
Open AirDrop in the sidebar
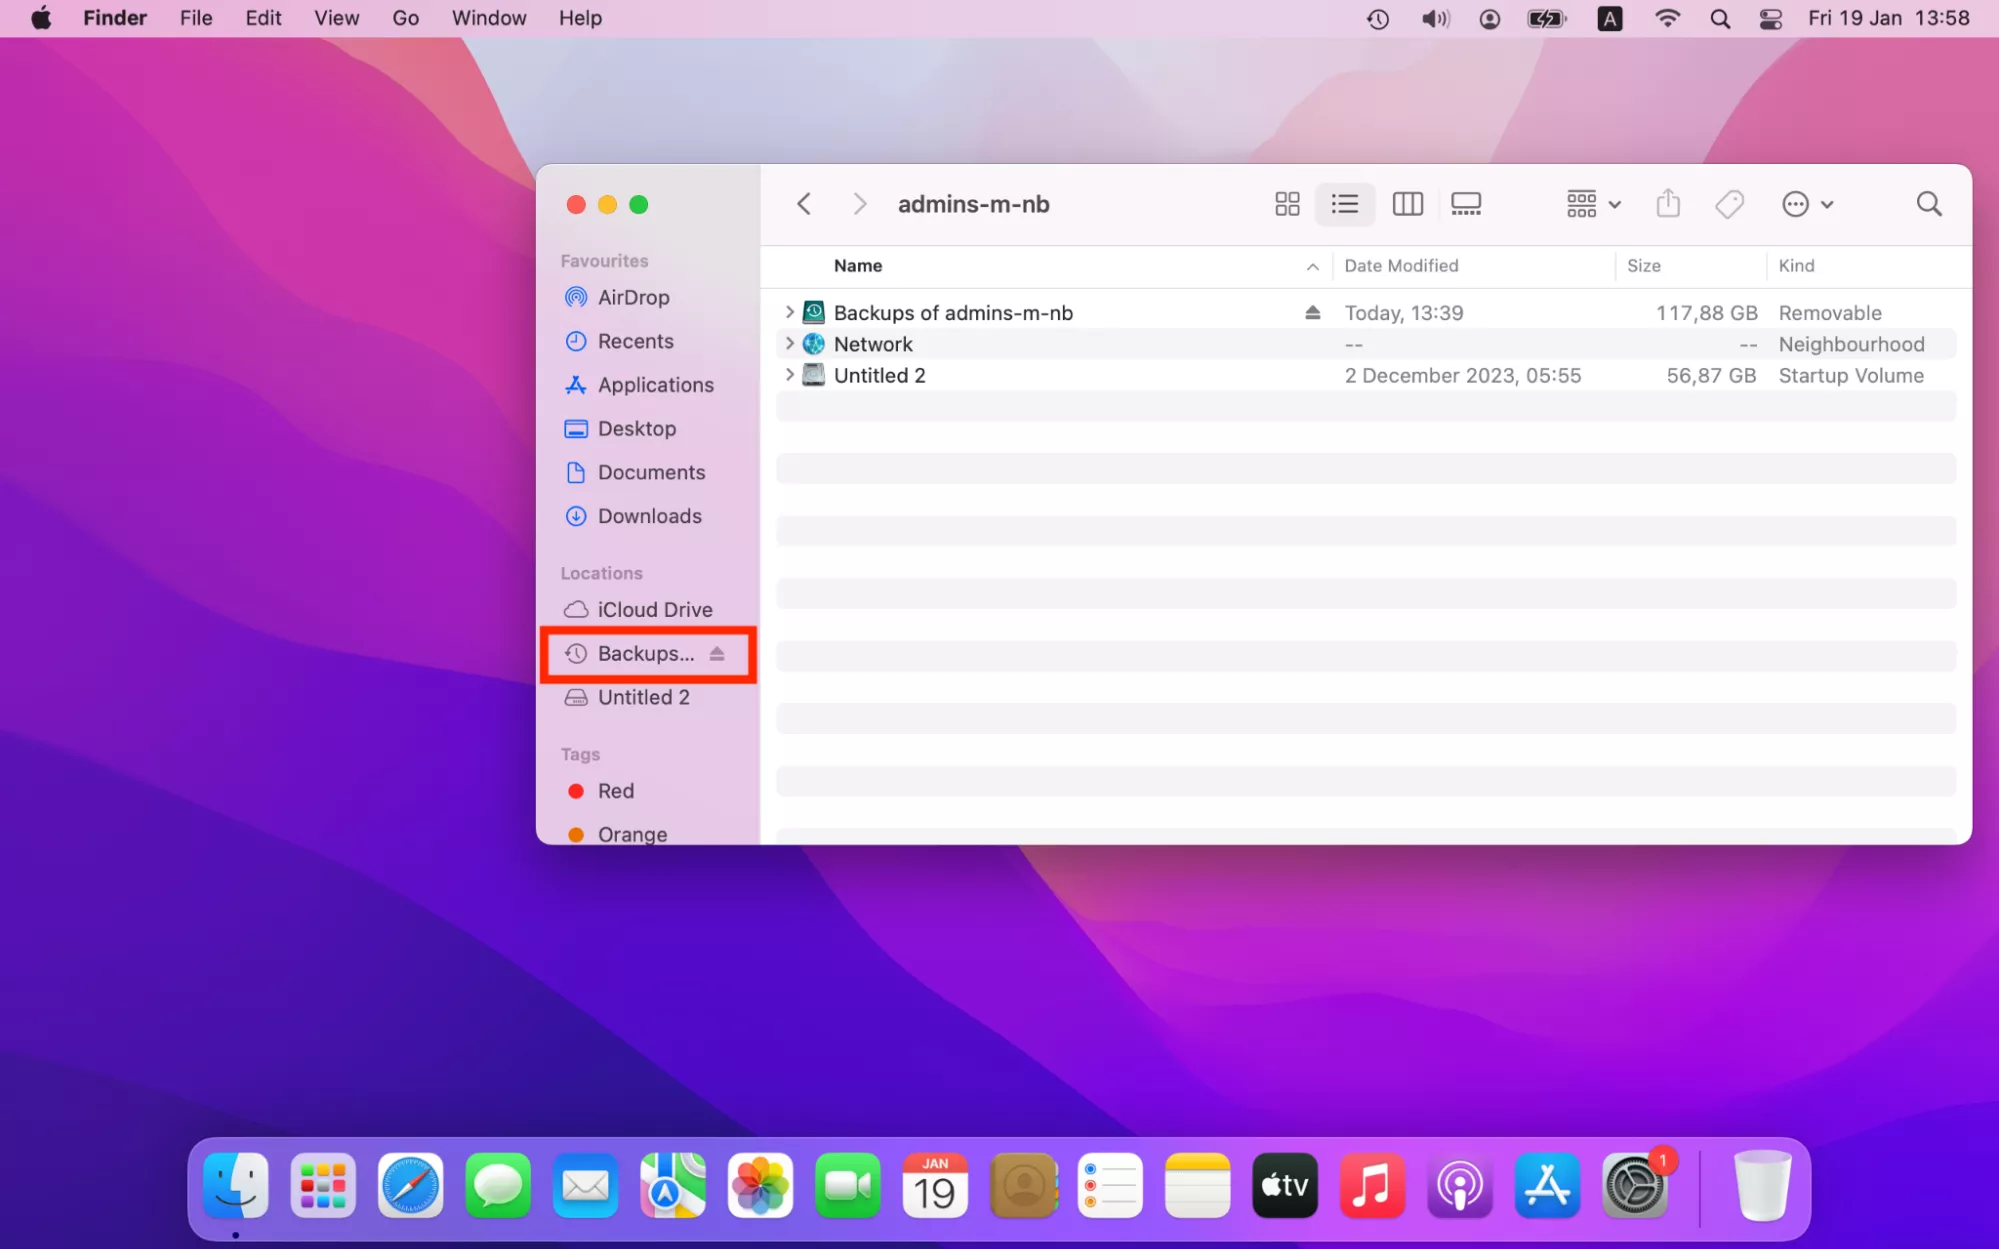click(x=632, y=297)
